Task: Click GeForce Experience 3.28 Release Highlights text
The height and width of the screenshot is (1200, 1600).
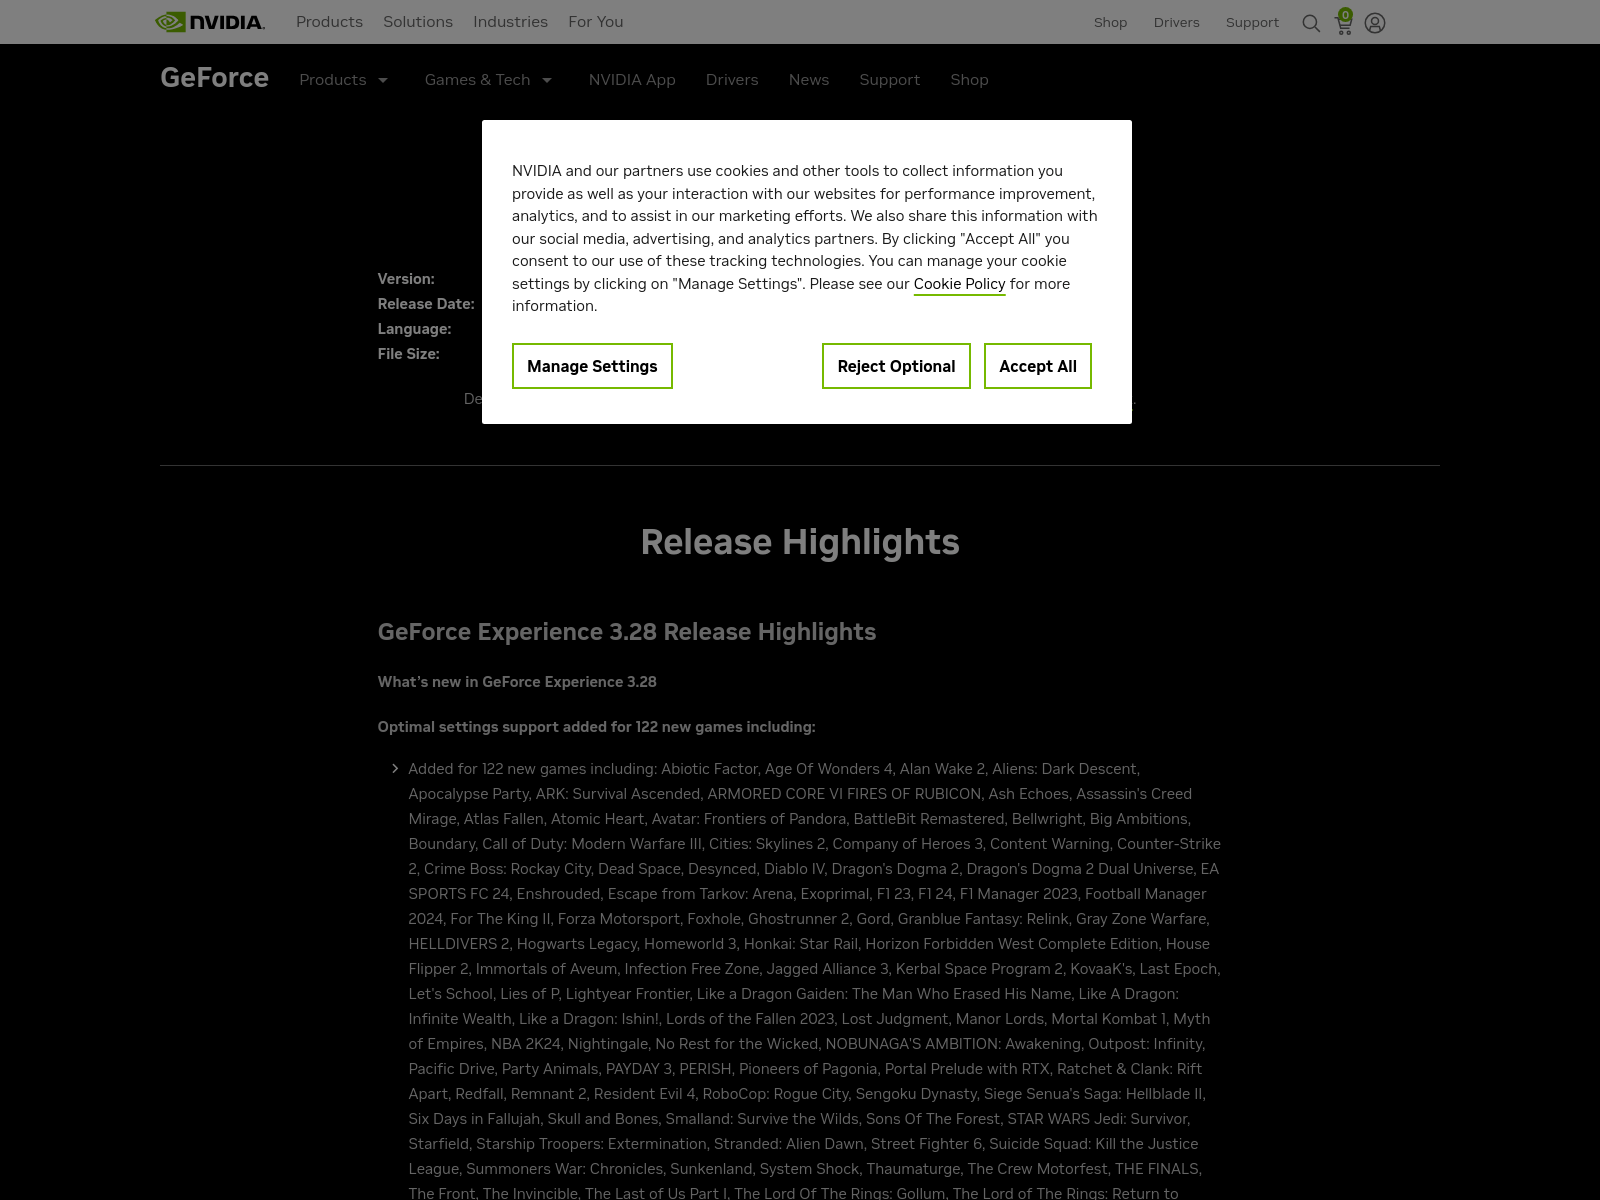Action: coord(627,632)
